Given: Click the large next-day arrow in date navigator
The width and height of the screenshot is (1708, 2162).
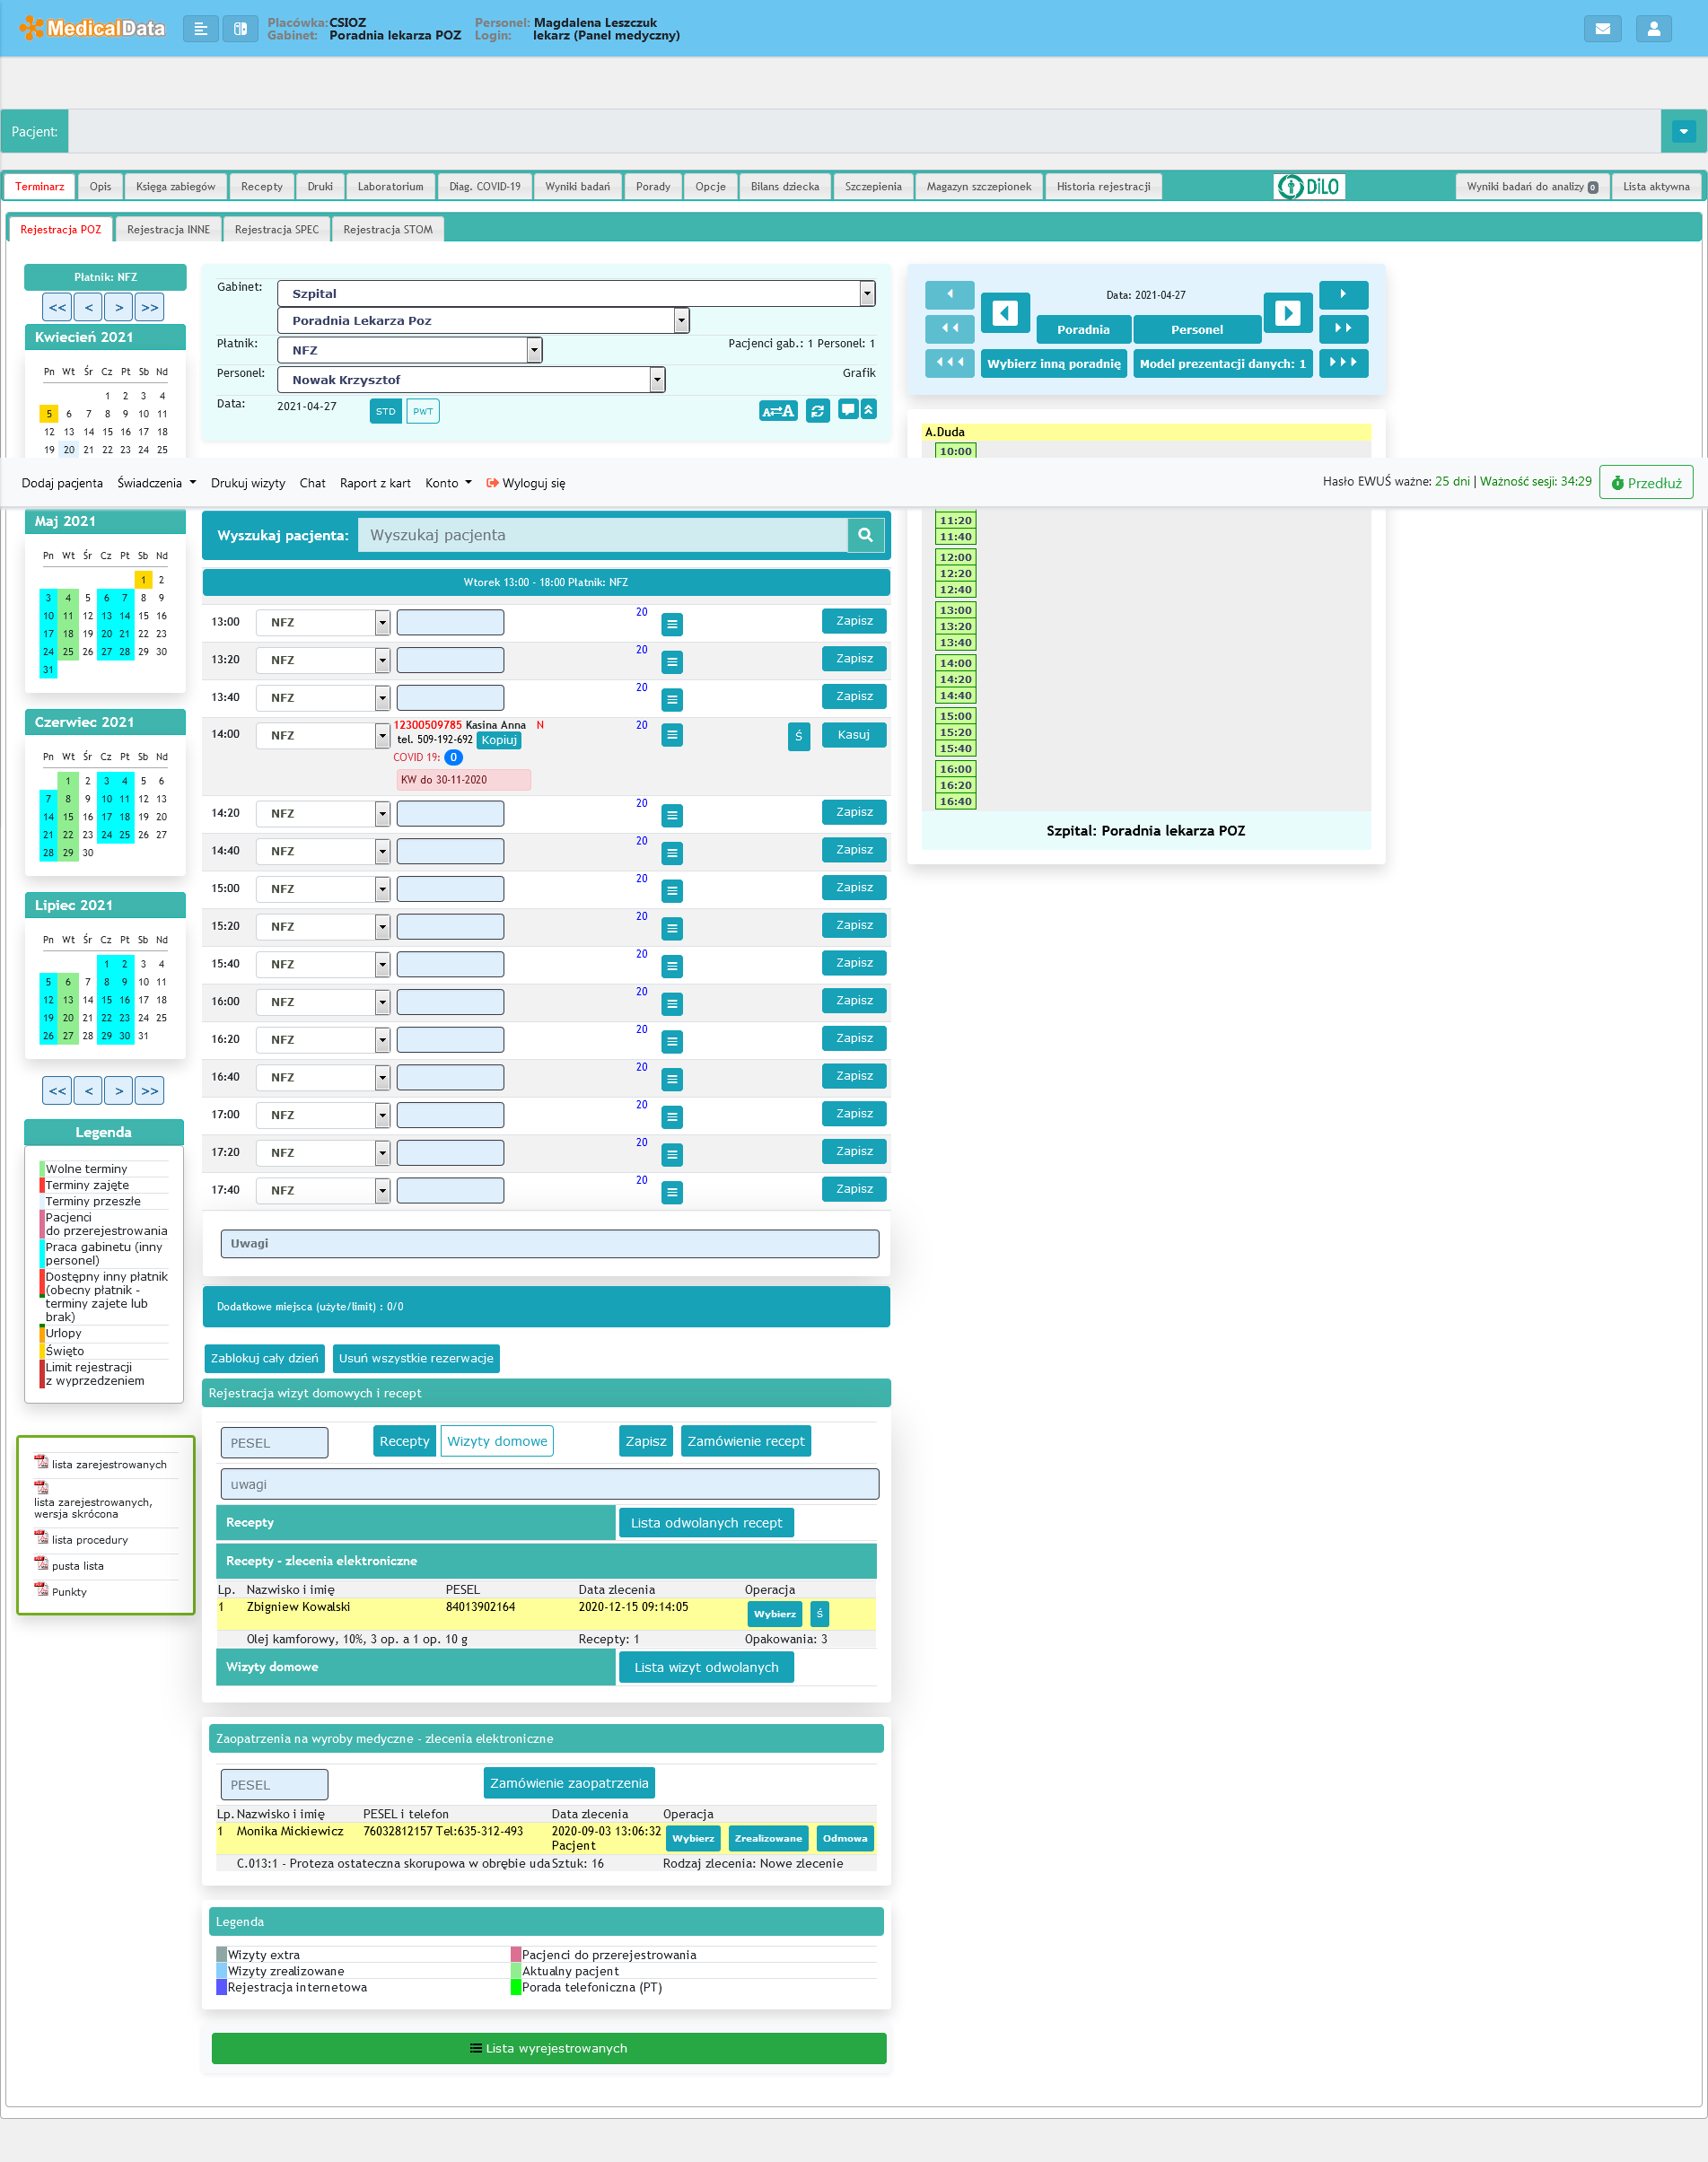Looking at the screenshot, I should pyautogui.click(x=1287, y=313).
